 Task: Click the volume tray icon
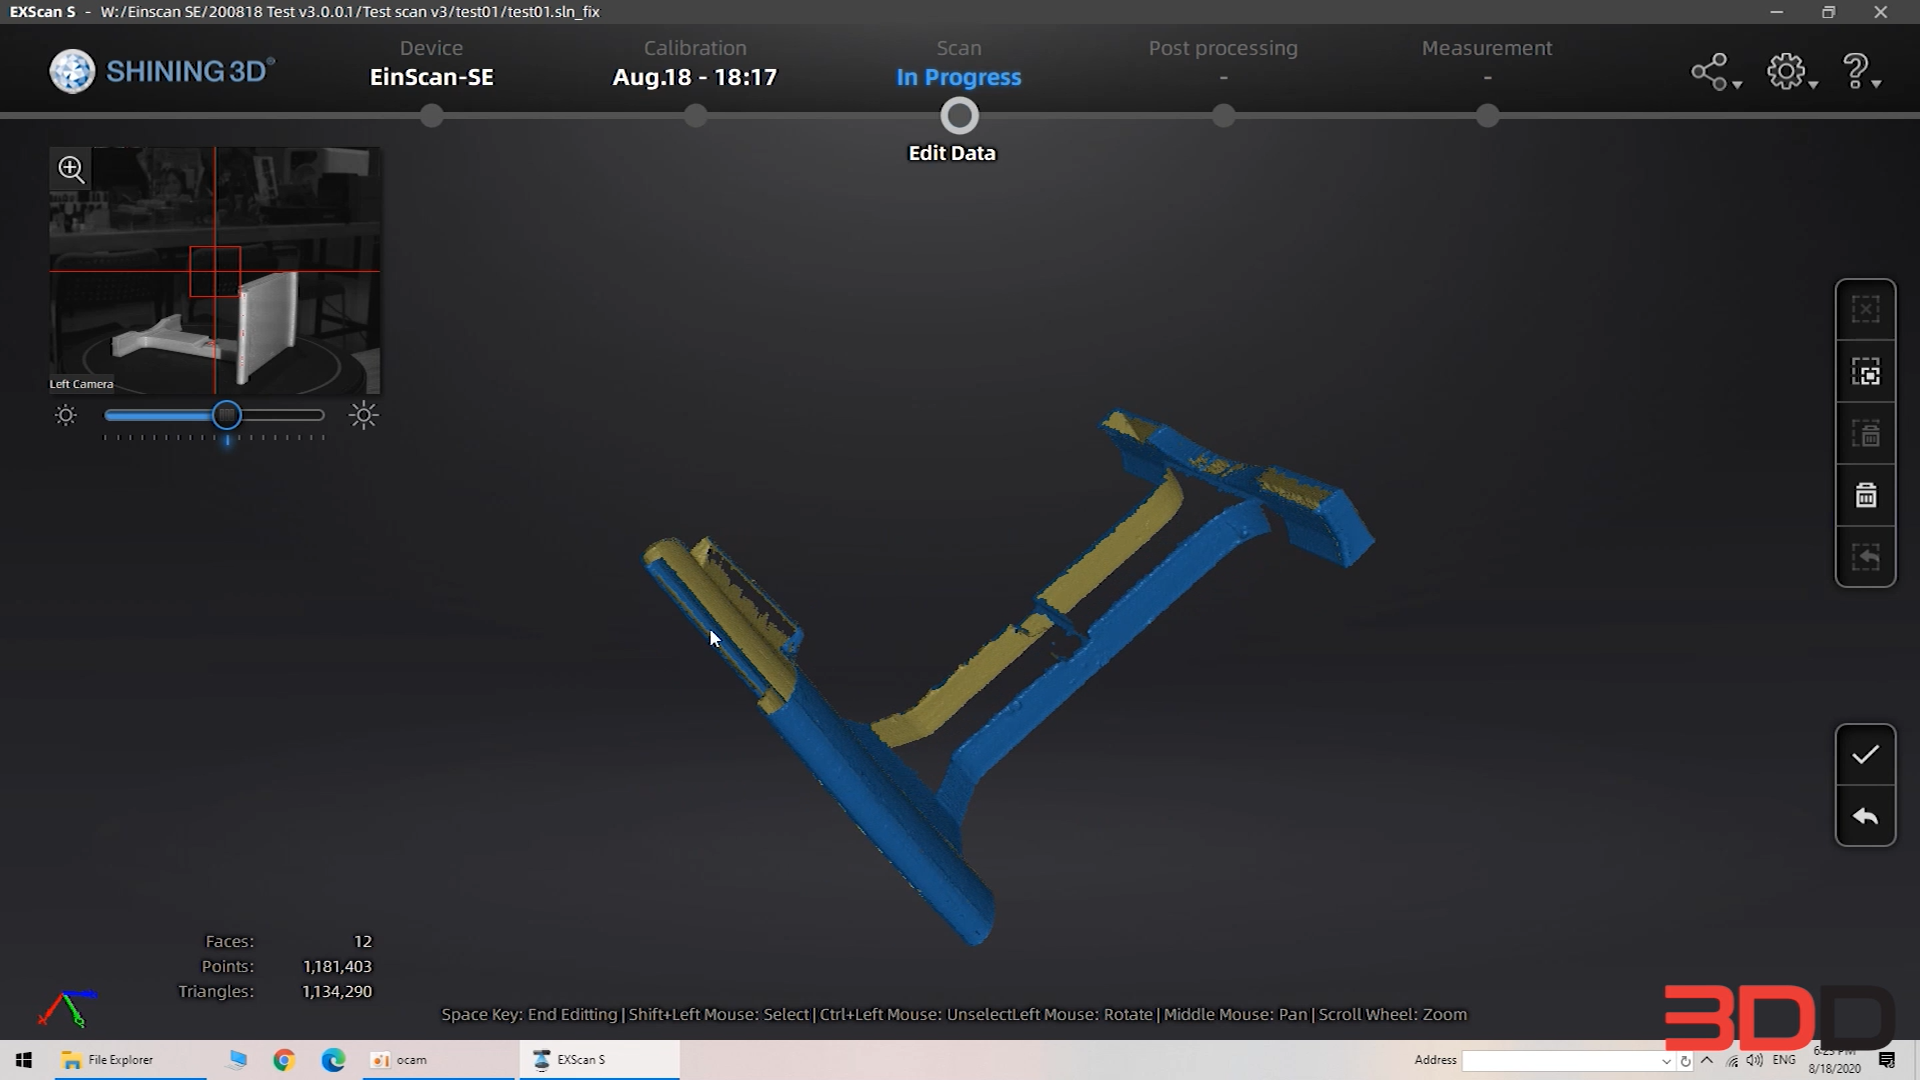point(1755,1060)
